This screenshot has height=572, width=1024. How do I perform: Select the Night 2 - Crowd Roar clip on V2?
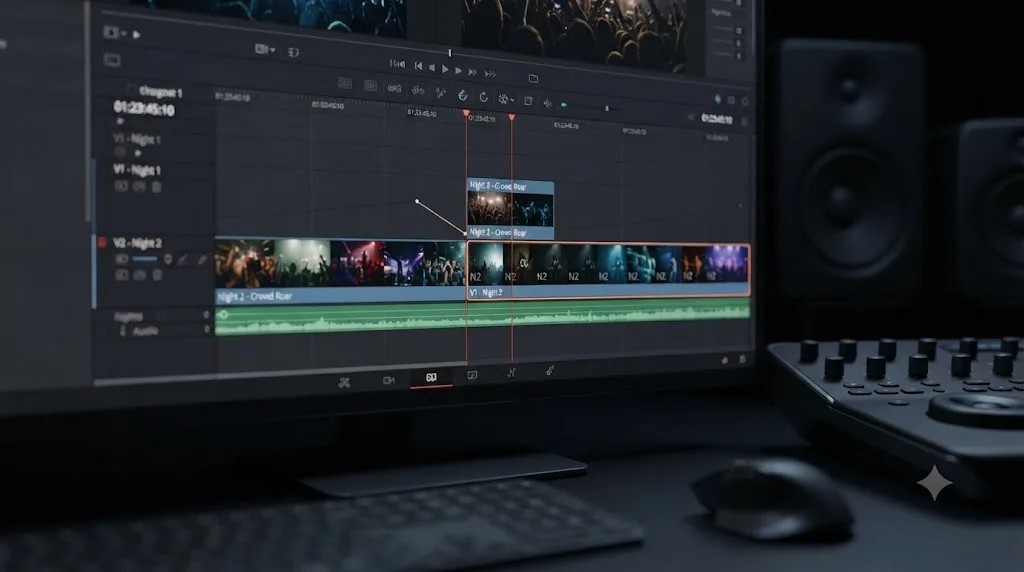point(340,270)
